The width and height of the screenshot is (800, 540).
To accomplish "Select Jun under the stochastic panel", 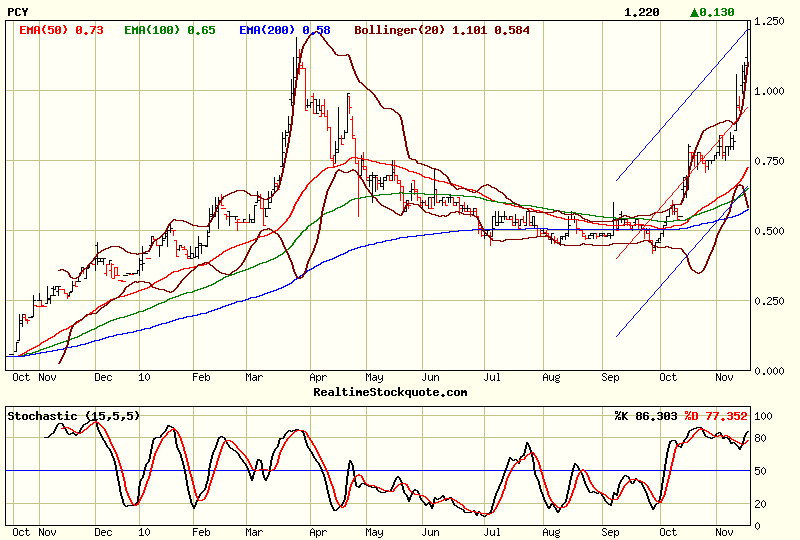I will point(431,532).
